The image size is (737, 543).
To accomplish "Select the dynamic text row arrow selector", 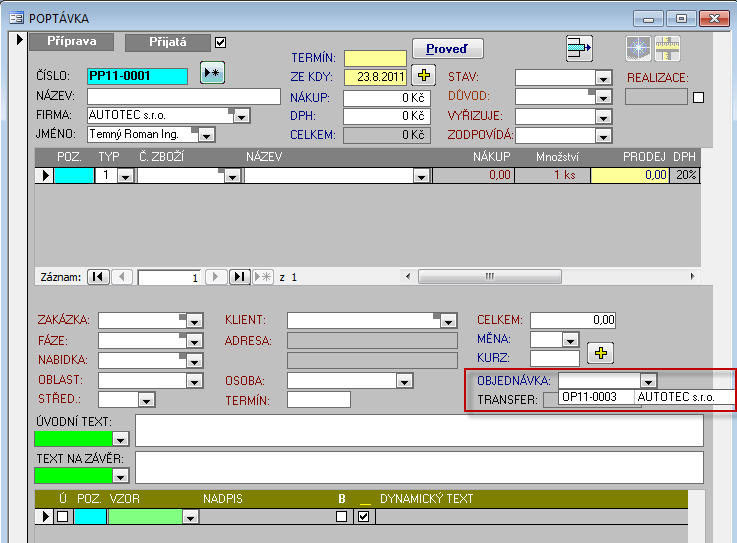I will tap(45, 517).
